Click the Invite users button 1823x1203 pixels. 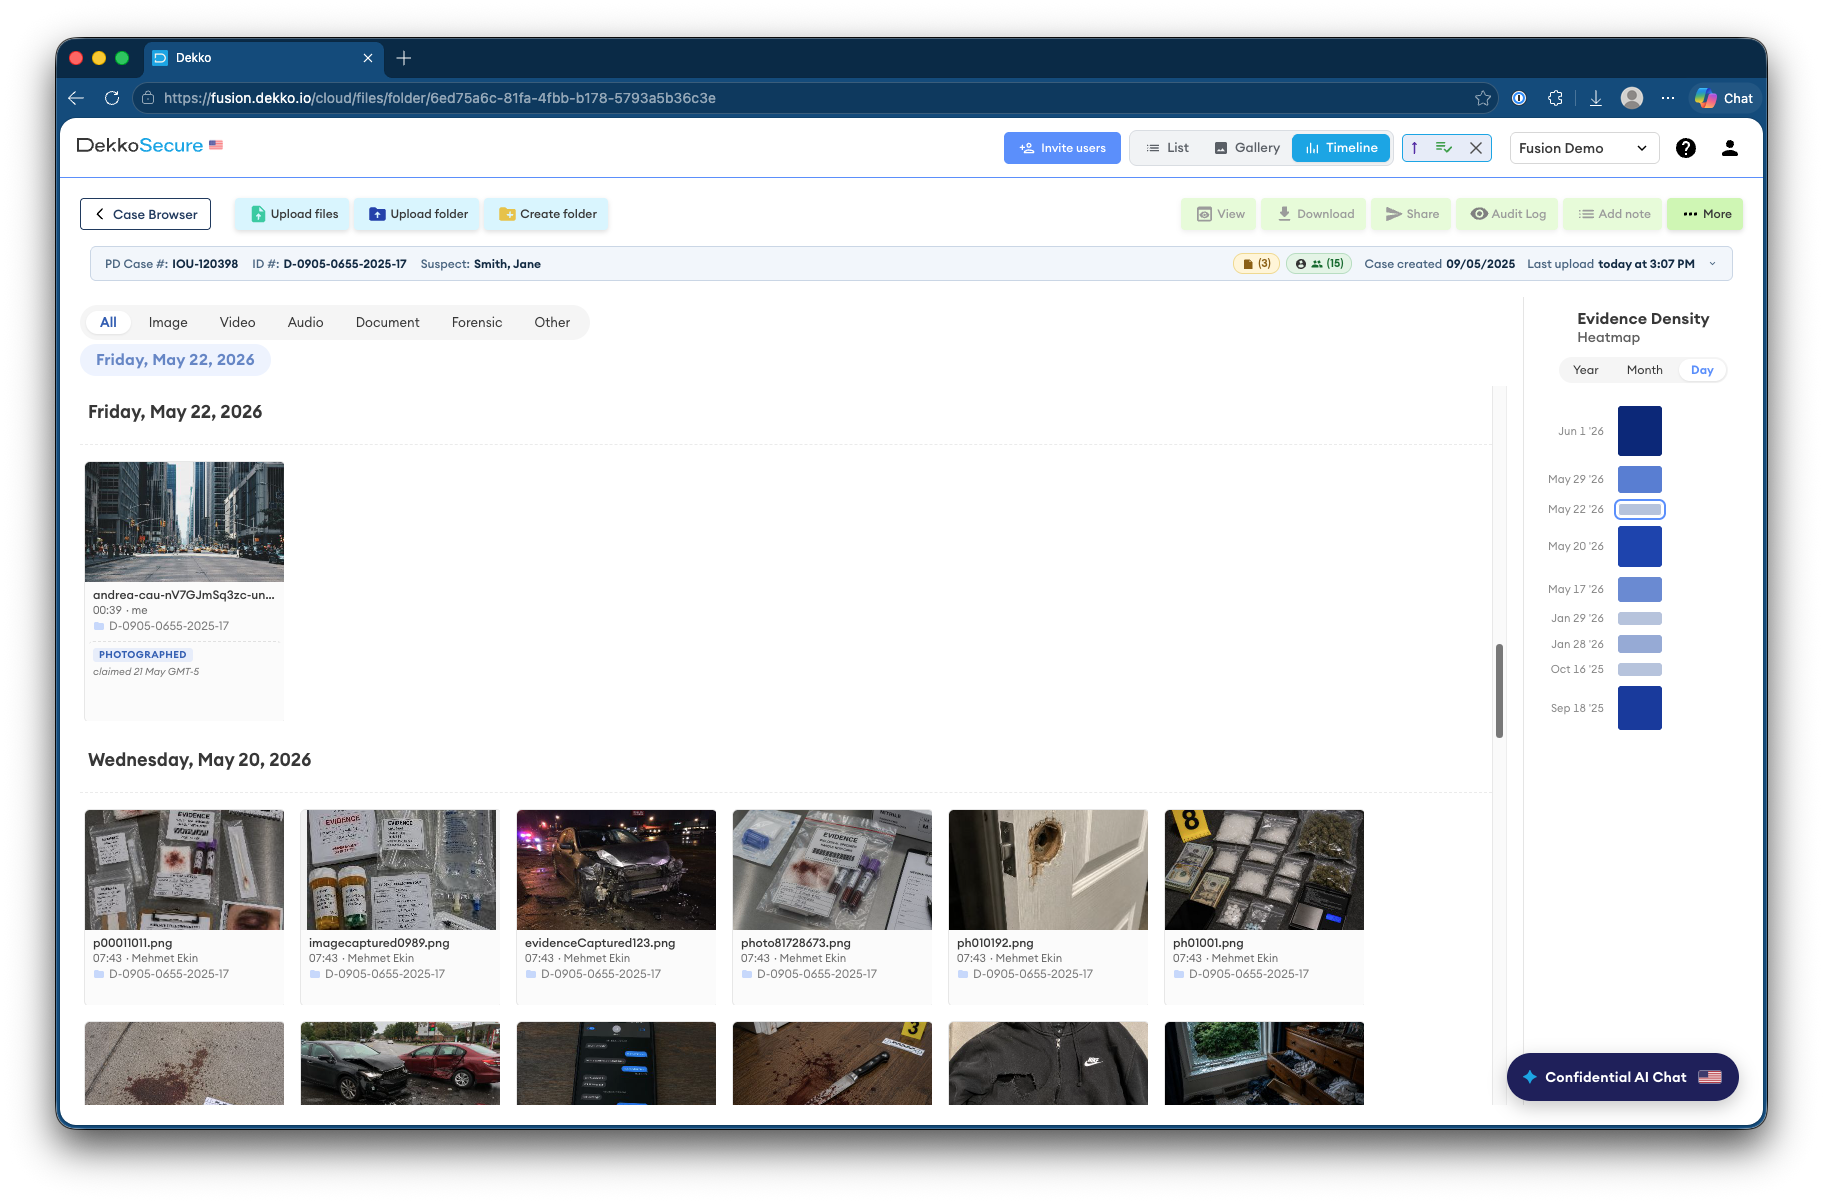(x=1062, y=148)
